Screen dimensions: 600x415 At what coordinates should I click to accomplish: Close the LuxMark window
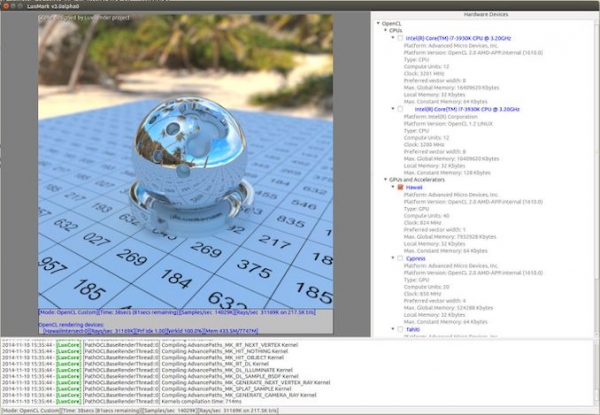[8, 5]
